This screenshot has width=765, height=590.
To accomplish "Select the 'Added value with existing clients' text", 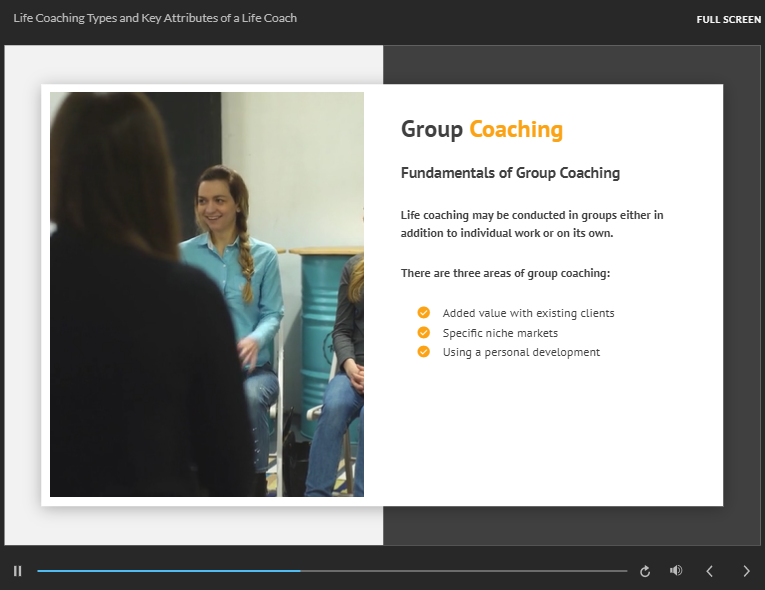I will coord(528,313).
